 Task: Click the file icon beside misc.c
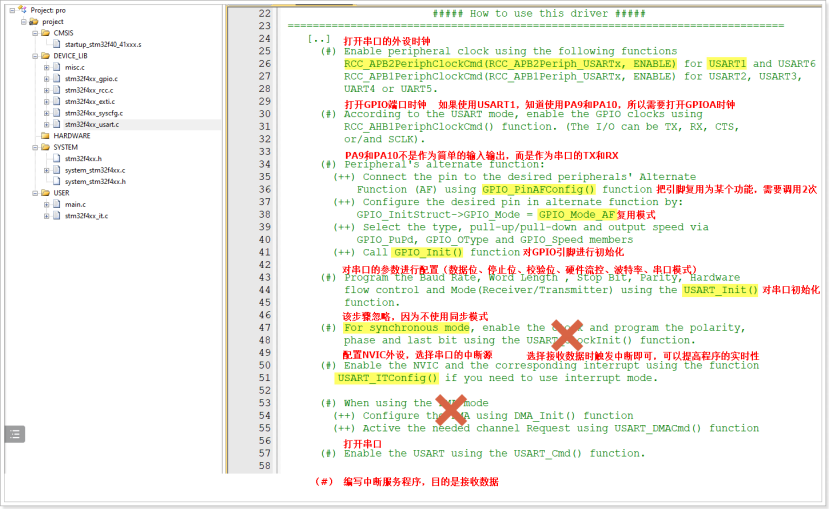[57, 67]
